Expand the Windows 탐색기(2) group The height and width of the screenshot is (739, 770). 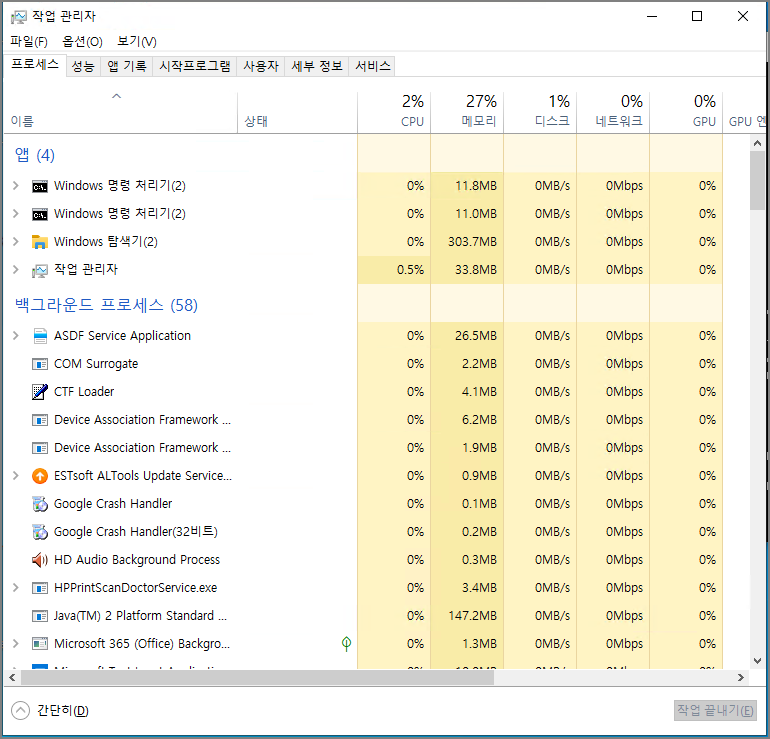(16, 242)
